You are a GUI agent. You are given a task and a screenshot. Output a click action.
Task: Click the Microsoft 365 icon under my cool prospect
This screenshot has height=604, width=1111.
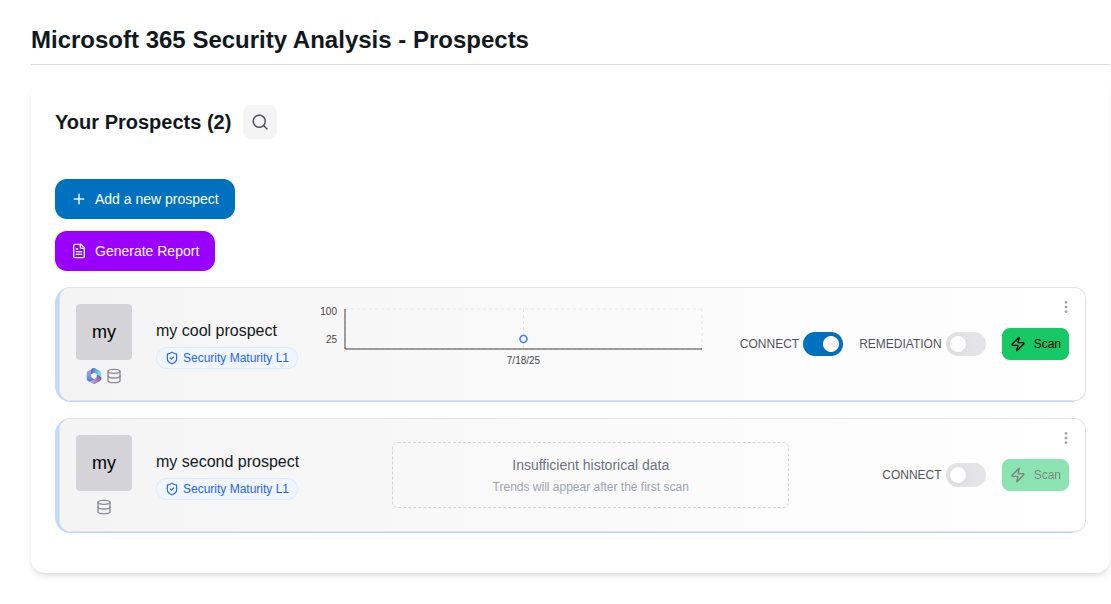click(x=93, y=376)
